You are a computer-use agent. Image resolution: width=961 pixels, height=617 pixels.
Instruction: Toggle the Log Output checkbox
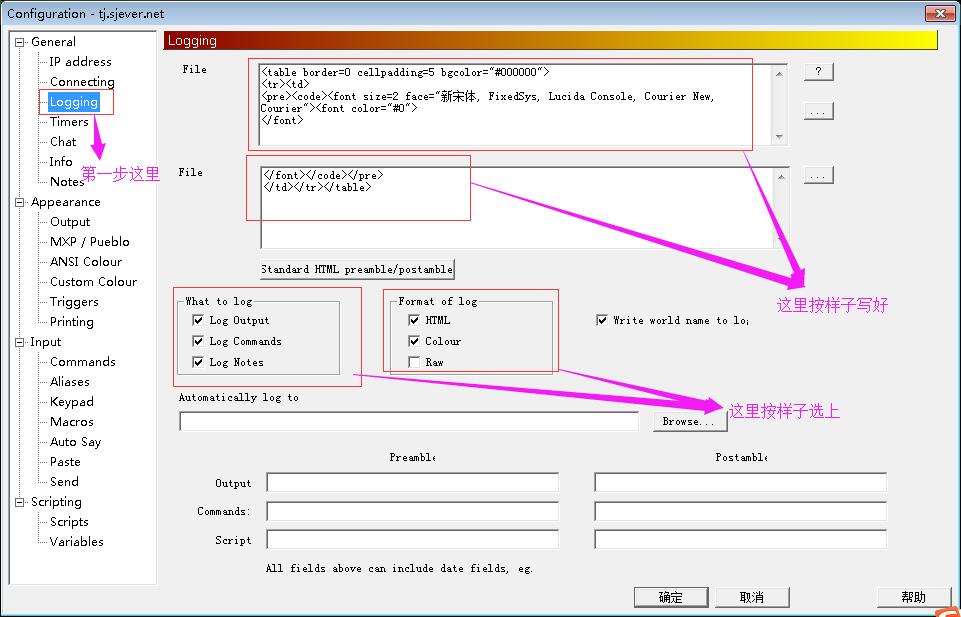[x=198, y=320]
